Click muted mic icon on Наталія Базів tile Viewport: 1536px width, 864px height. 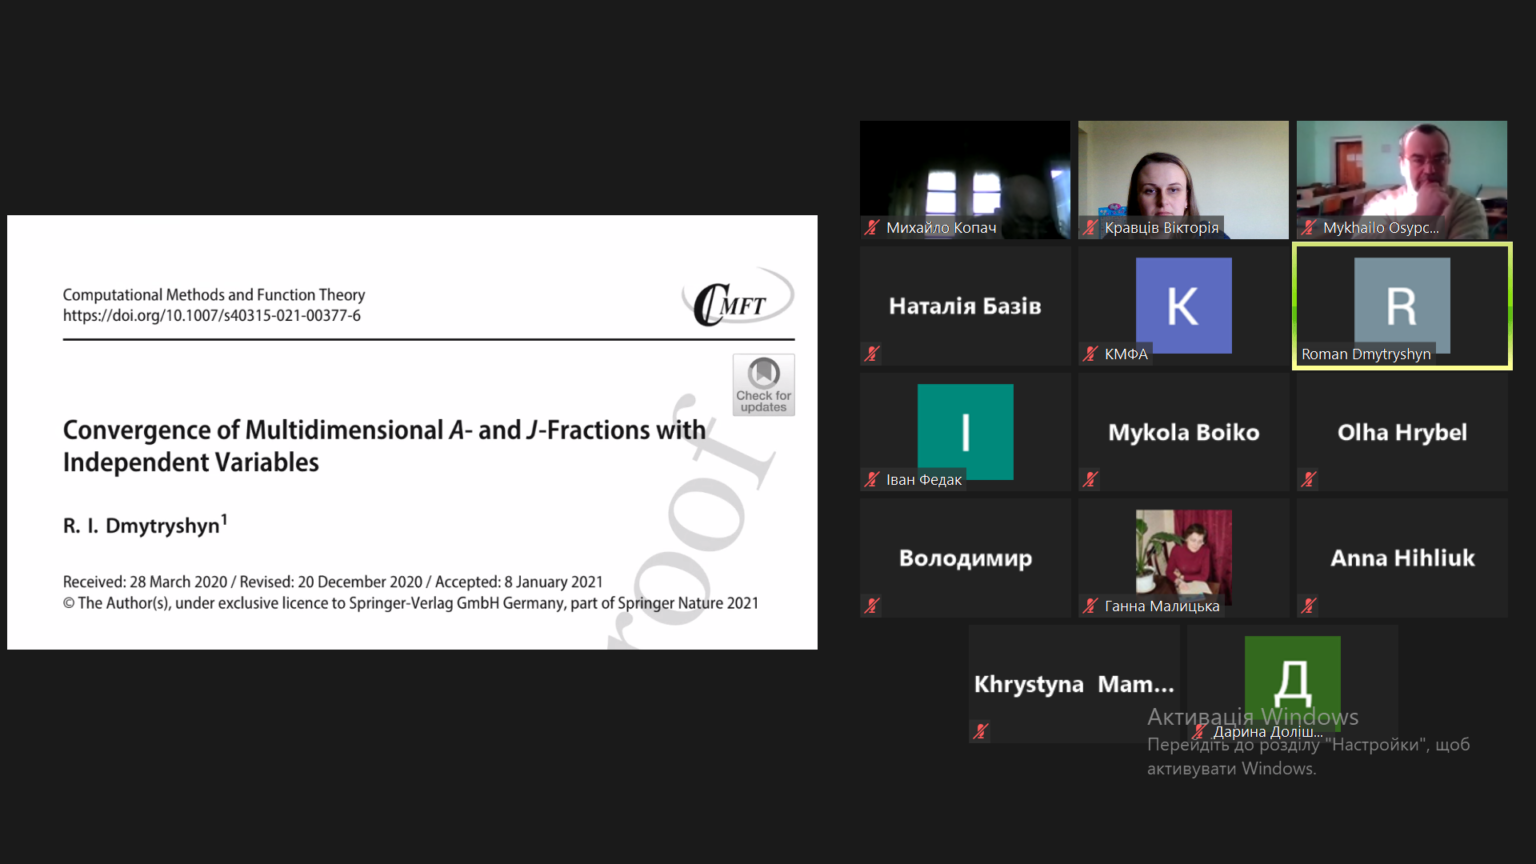tap(872, 354)
